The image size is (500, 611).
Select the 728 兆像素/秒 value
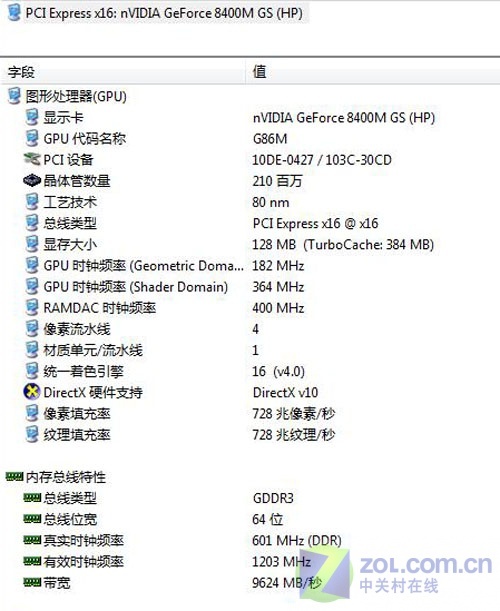pos(293,413)
